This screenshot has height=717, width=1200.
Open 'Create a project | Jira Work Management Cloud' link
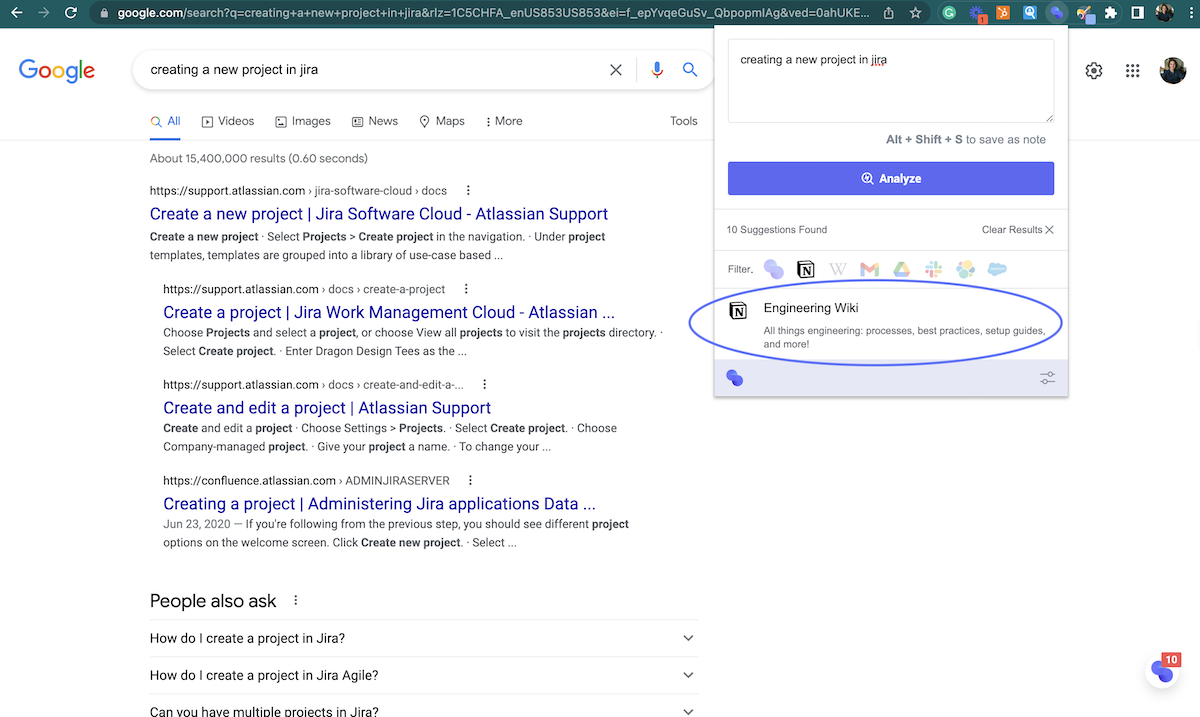389,312
